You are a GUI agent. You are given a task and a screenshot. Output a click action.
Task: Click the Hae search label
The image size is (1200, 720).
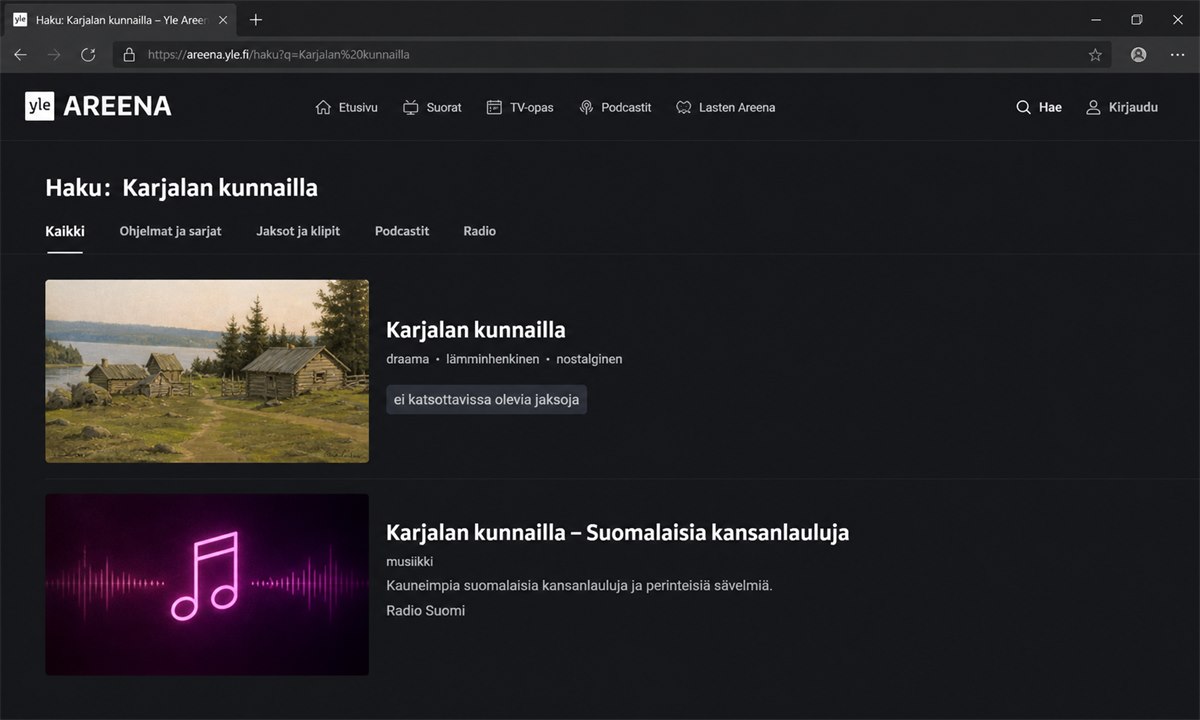pos(1050,107)
